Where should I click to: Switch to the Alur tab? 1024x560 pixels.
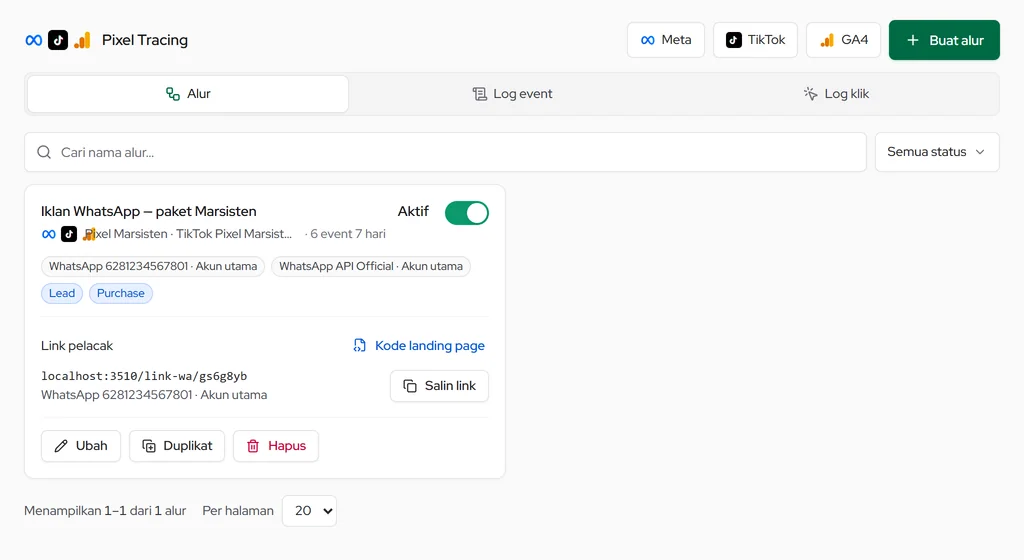point(188,94)
